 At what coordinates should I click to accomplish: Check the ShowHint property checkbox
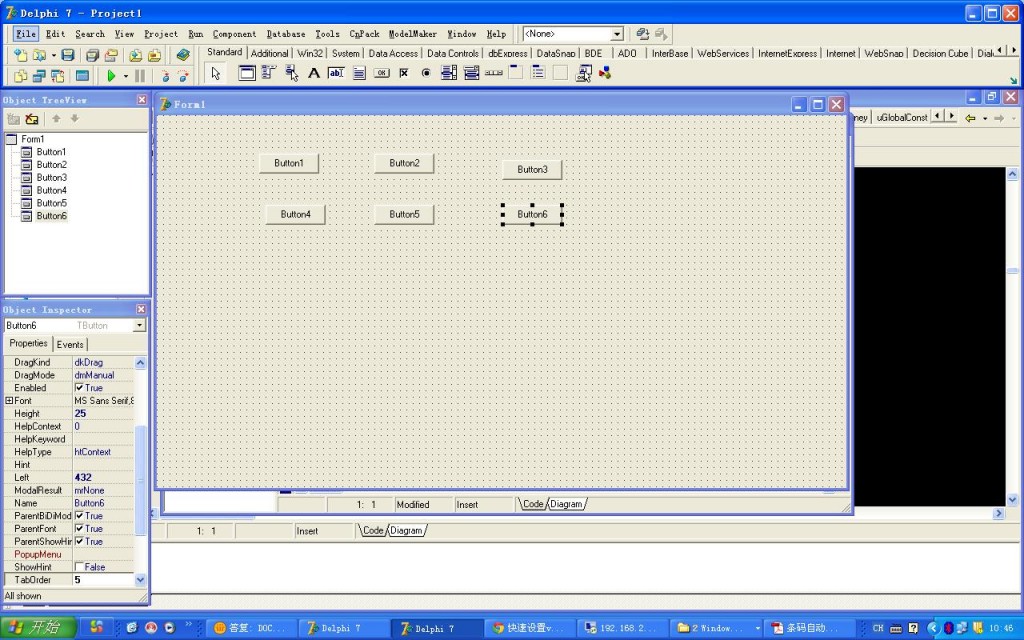point(80,567)
